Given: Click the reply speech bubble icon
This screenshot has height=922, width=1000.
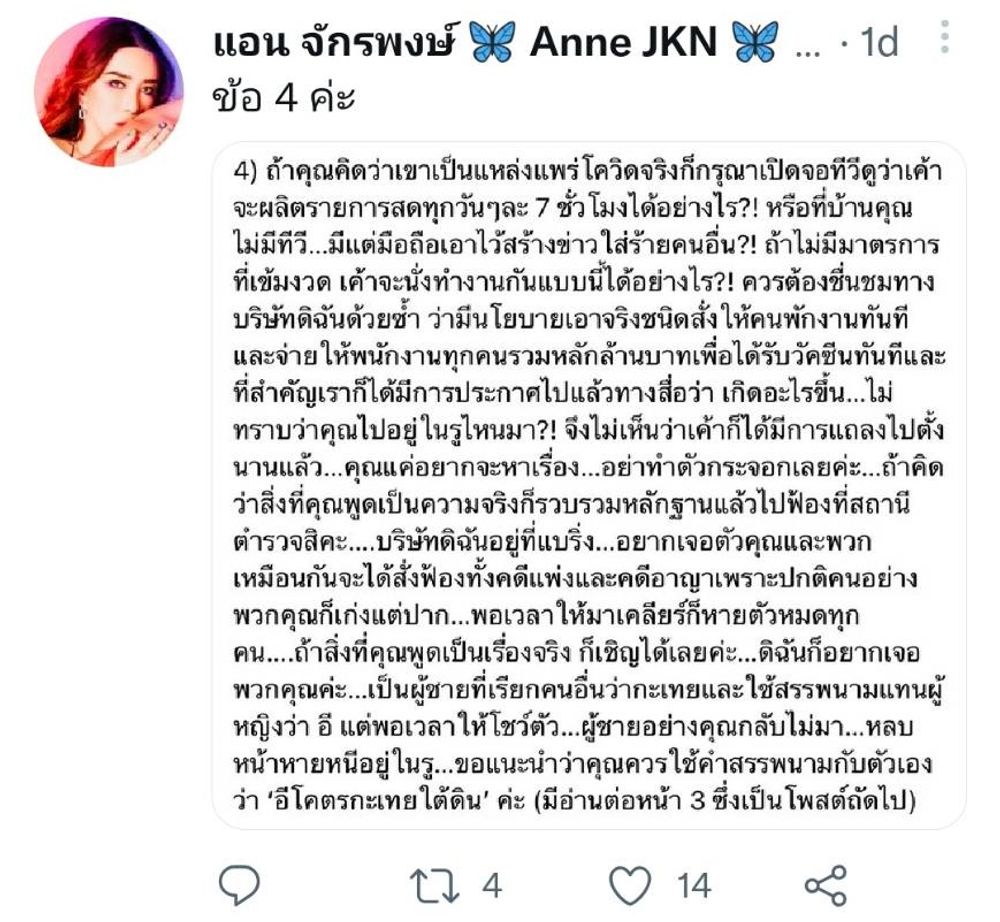Looking at the screenshot, I should click(x=239, y=885).
